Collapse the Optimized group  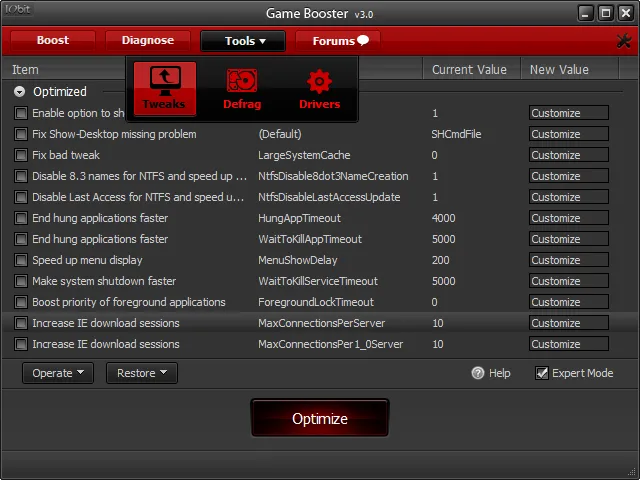pos(20,91)
